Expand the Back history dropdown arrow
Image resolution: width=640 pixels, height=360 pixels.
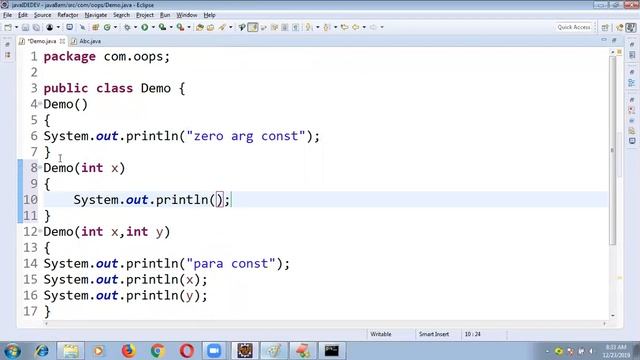(x=364, y=27)
